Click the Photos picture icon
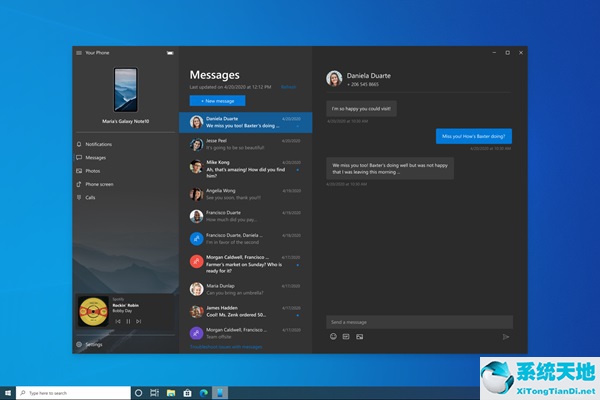This screenshot has width=600, height=400. click(x=79, y=171)
